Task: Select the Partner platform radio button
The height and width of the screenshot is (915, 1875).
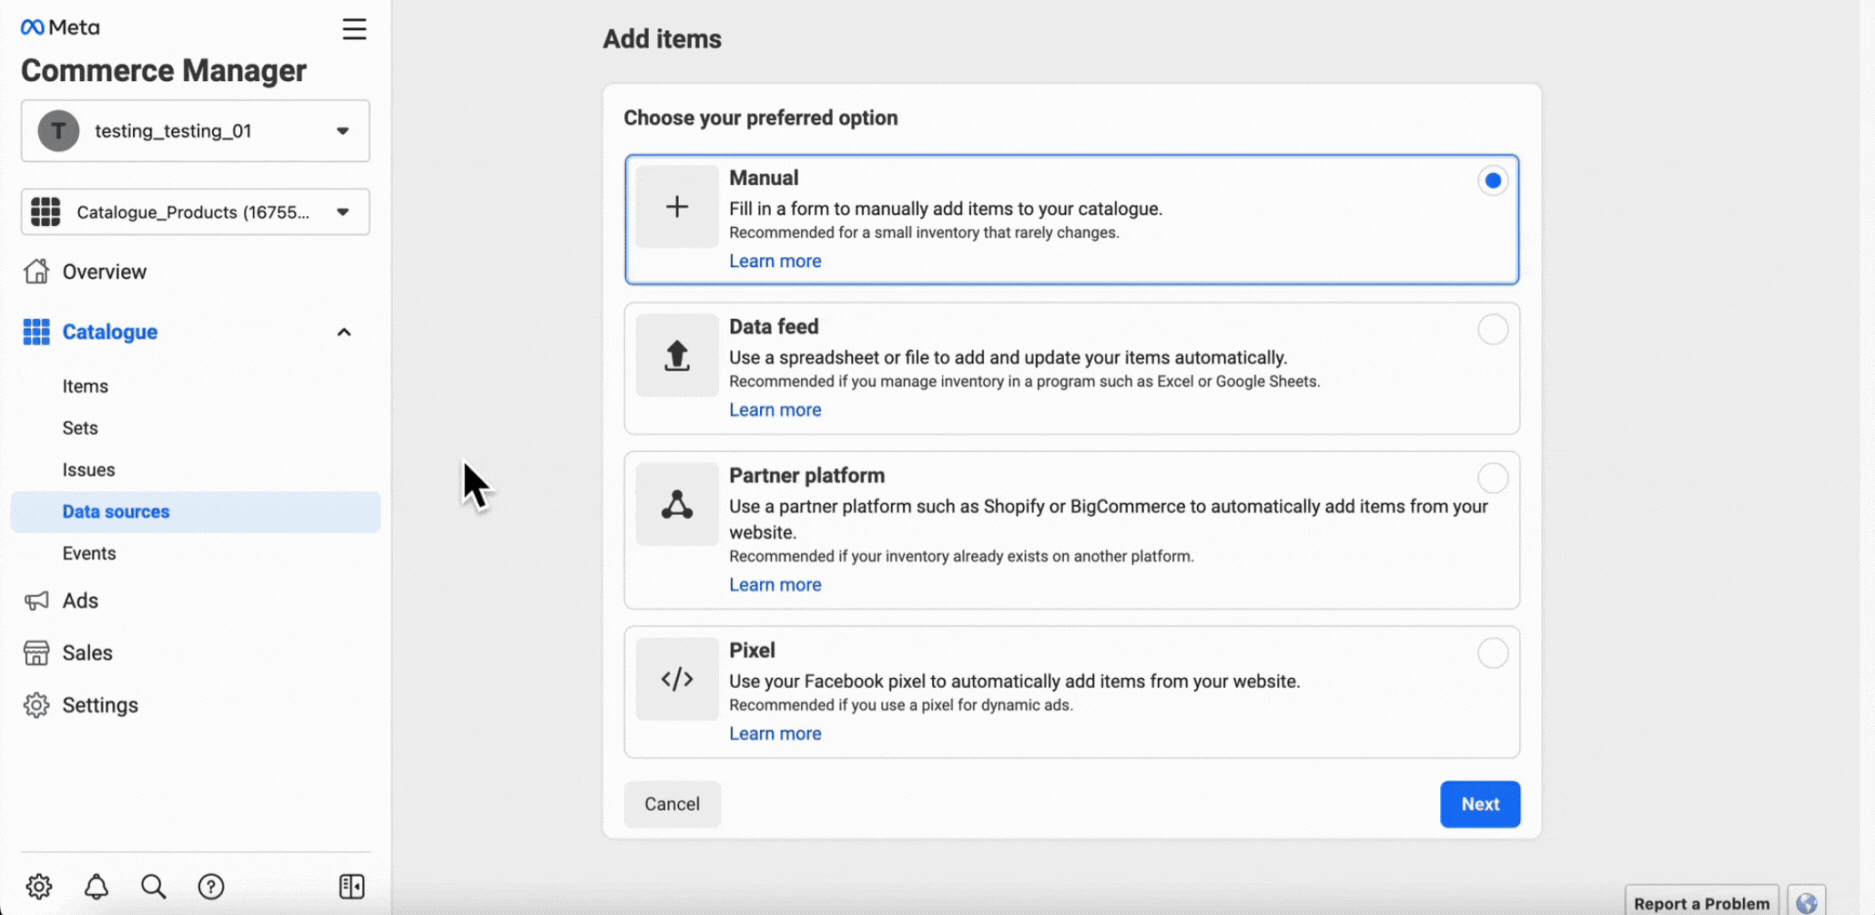Action: pyautogui.click(x=1493, y=478)
